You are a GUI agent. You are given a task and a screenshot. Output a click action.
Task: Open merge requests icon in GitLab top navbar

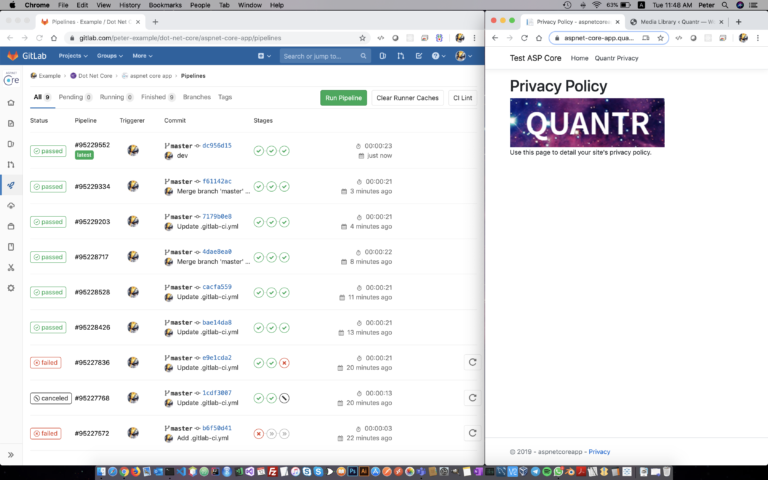tap(401, 56)
